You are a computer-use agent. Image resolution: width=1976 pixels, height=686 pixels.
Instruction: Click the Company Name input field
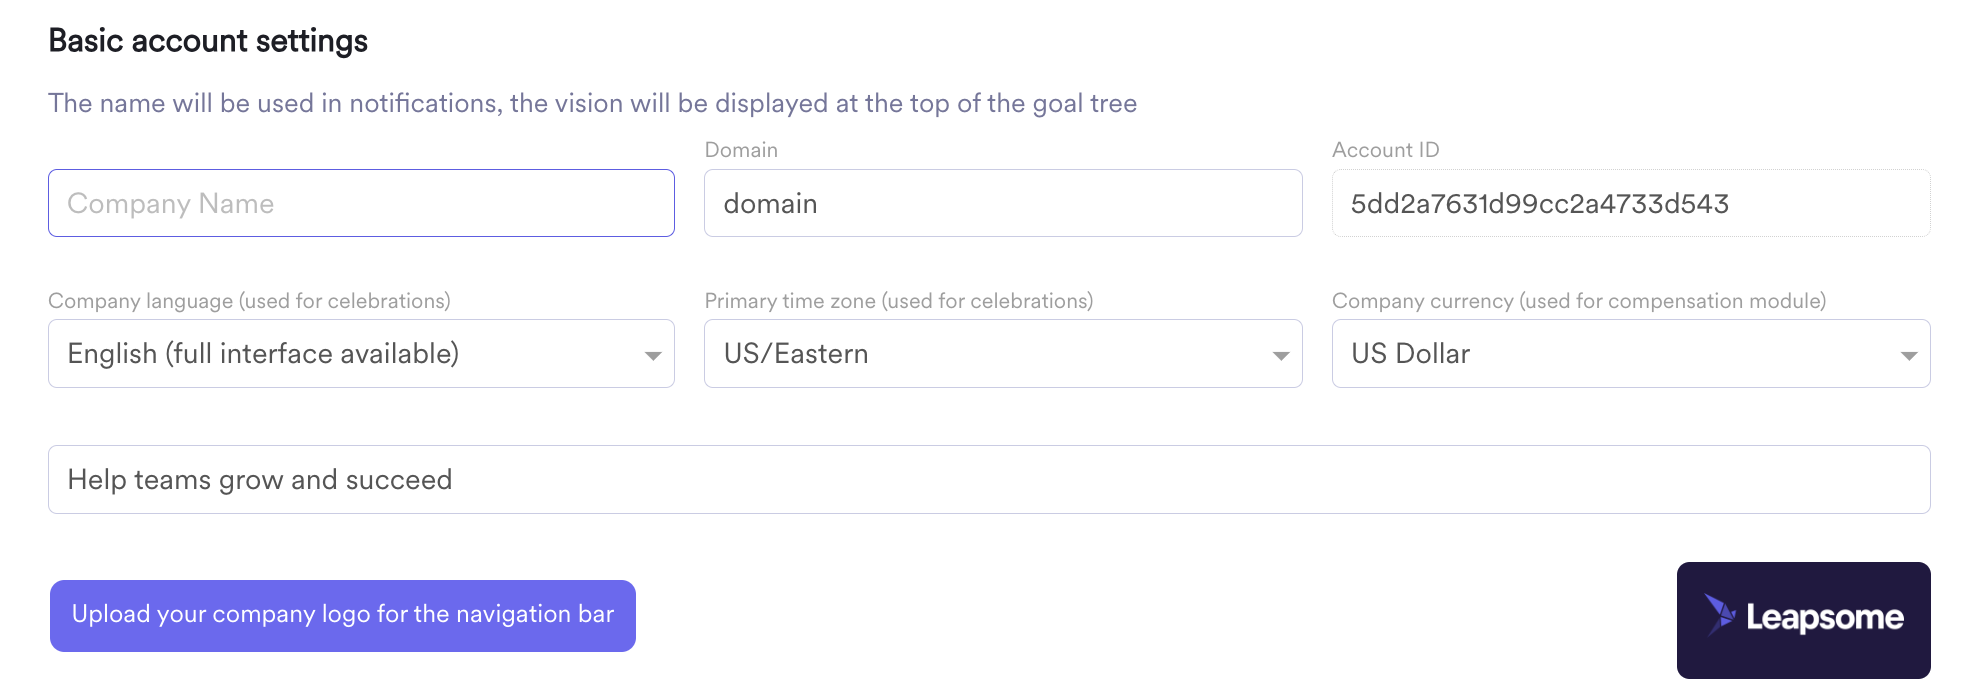click(361, 203)
